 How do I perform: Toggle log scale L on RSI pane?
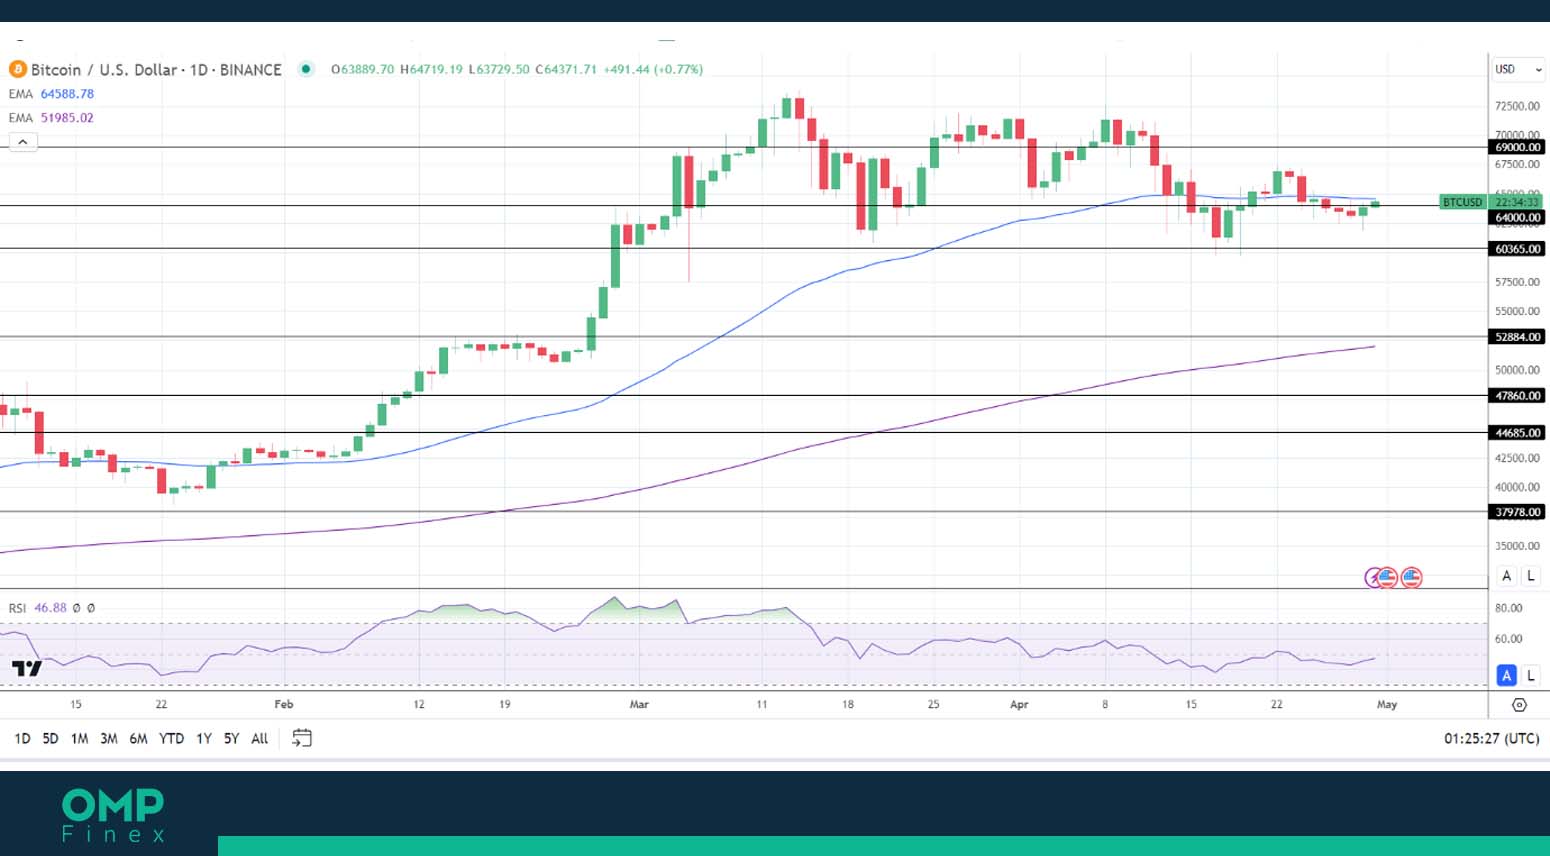click(1530, 675)
